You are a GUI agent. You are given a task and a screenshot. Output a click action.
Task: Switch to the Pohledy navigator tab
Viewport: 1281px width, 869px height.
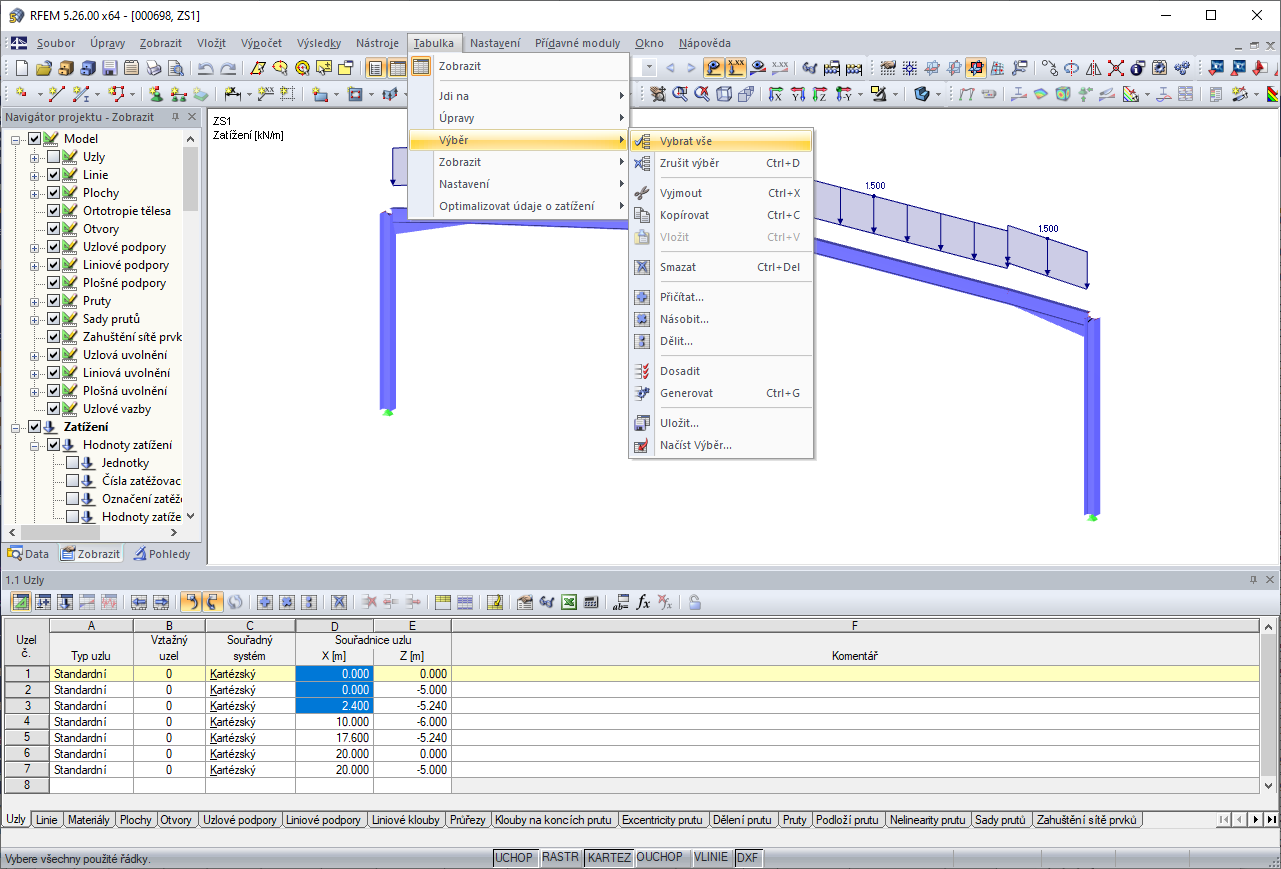(162, 554)
